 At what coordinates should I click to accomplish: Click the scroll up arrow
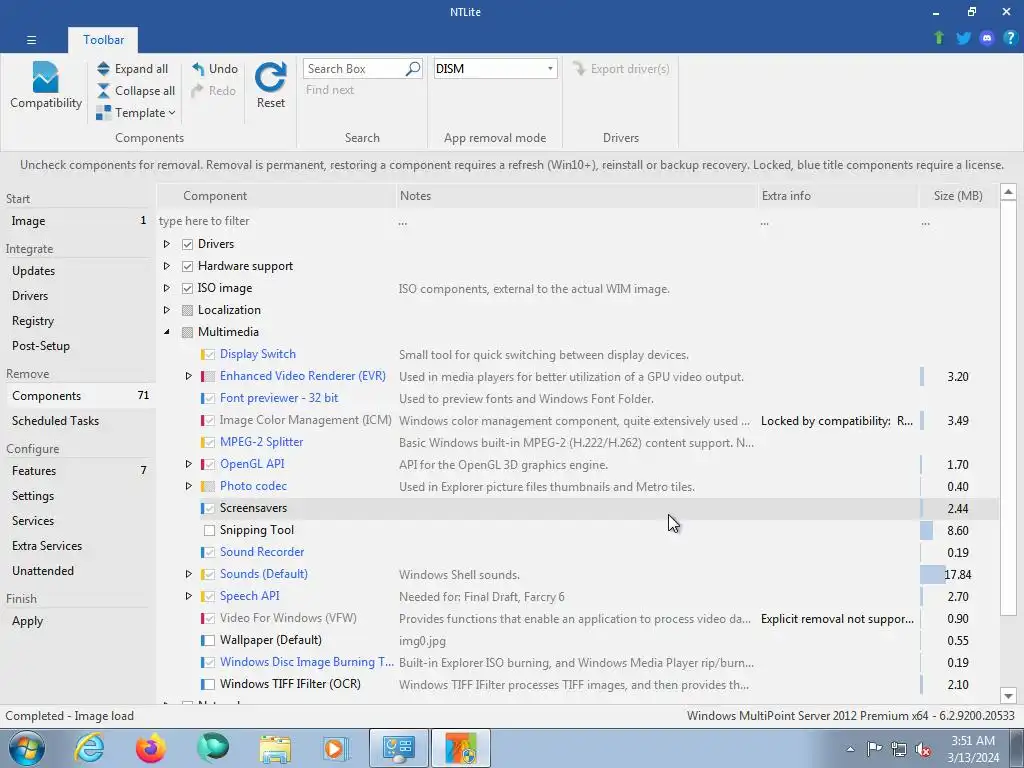(1008, 192)
